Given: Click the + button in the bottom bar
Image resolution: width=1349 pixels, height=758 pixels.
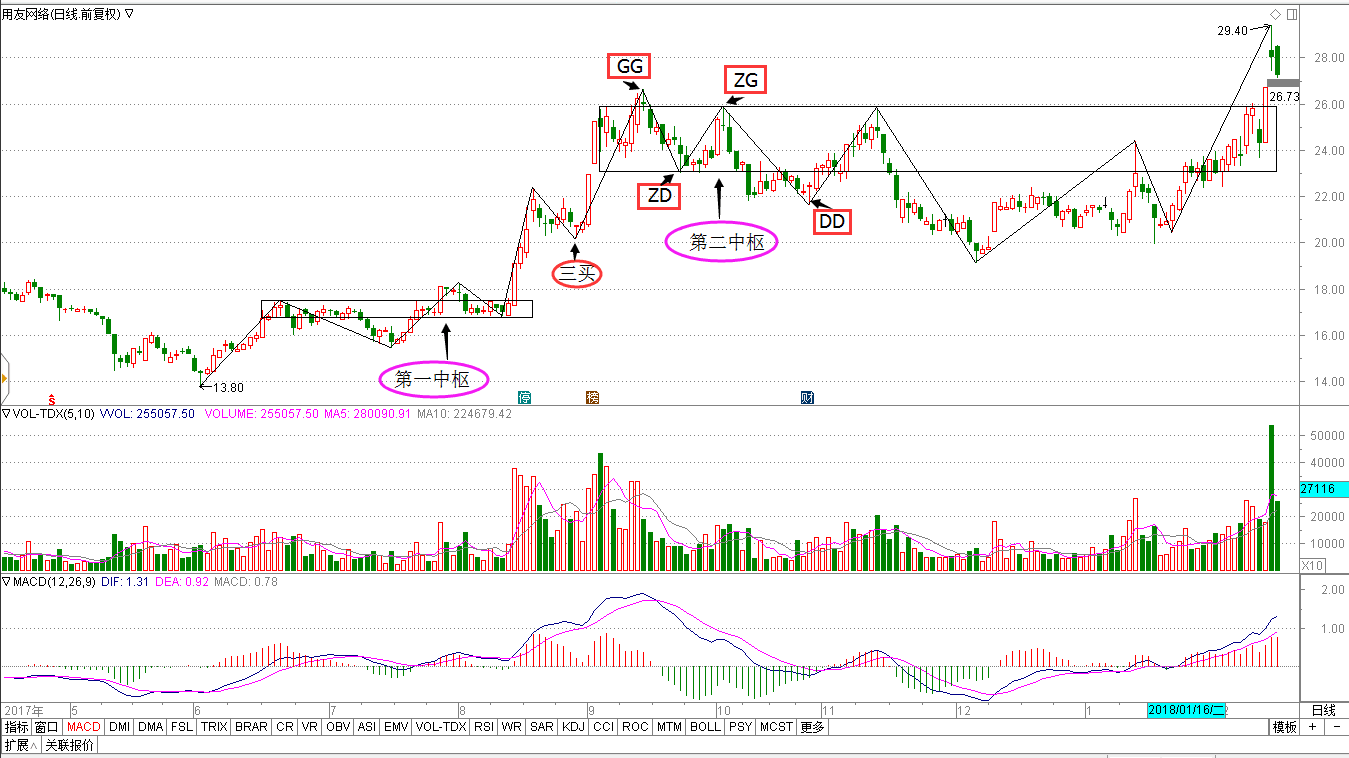Looking at the screenshot, I should [1312, 727].
